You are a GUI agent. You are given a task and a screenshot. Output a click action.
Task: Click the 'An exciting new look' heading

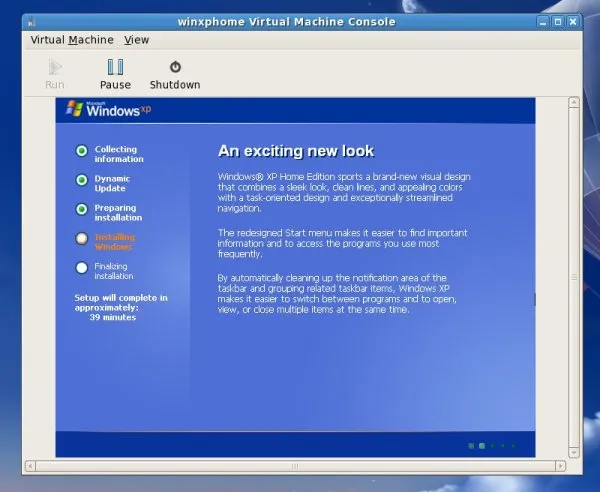point(296,151)
